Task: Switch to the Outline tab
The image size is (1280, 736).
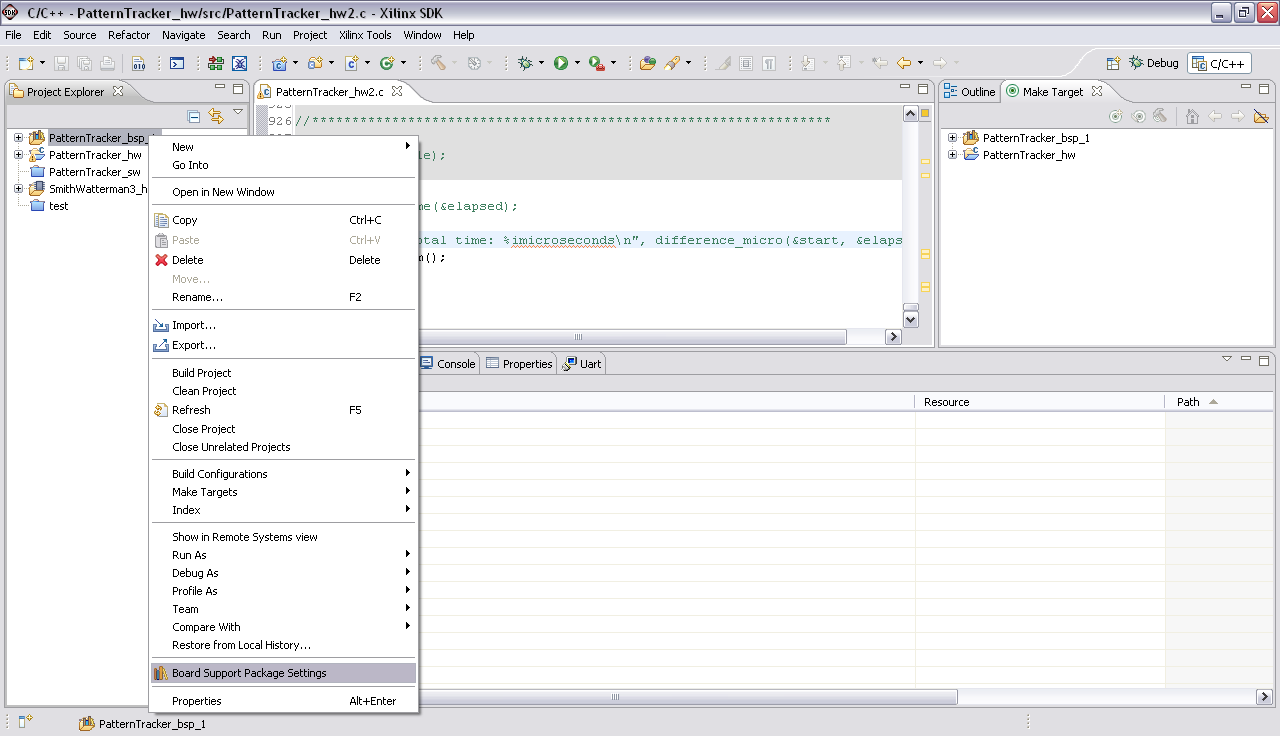Action: click(x=970, y=91)
